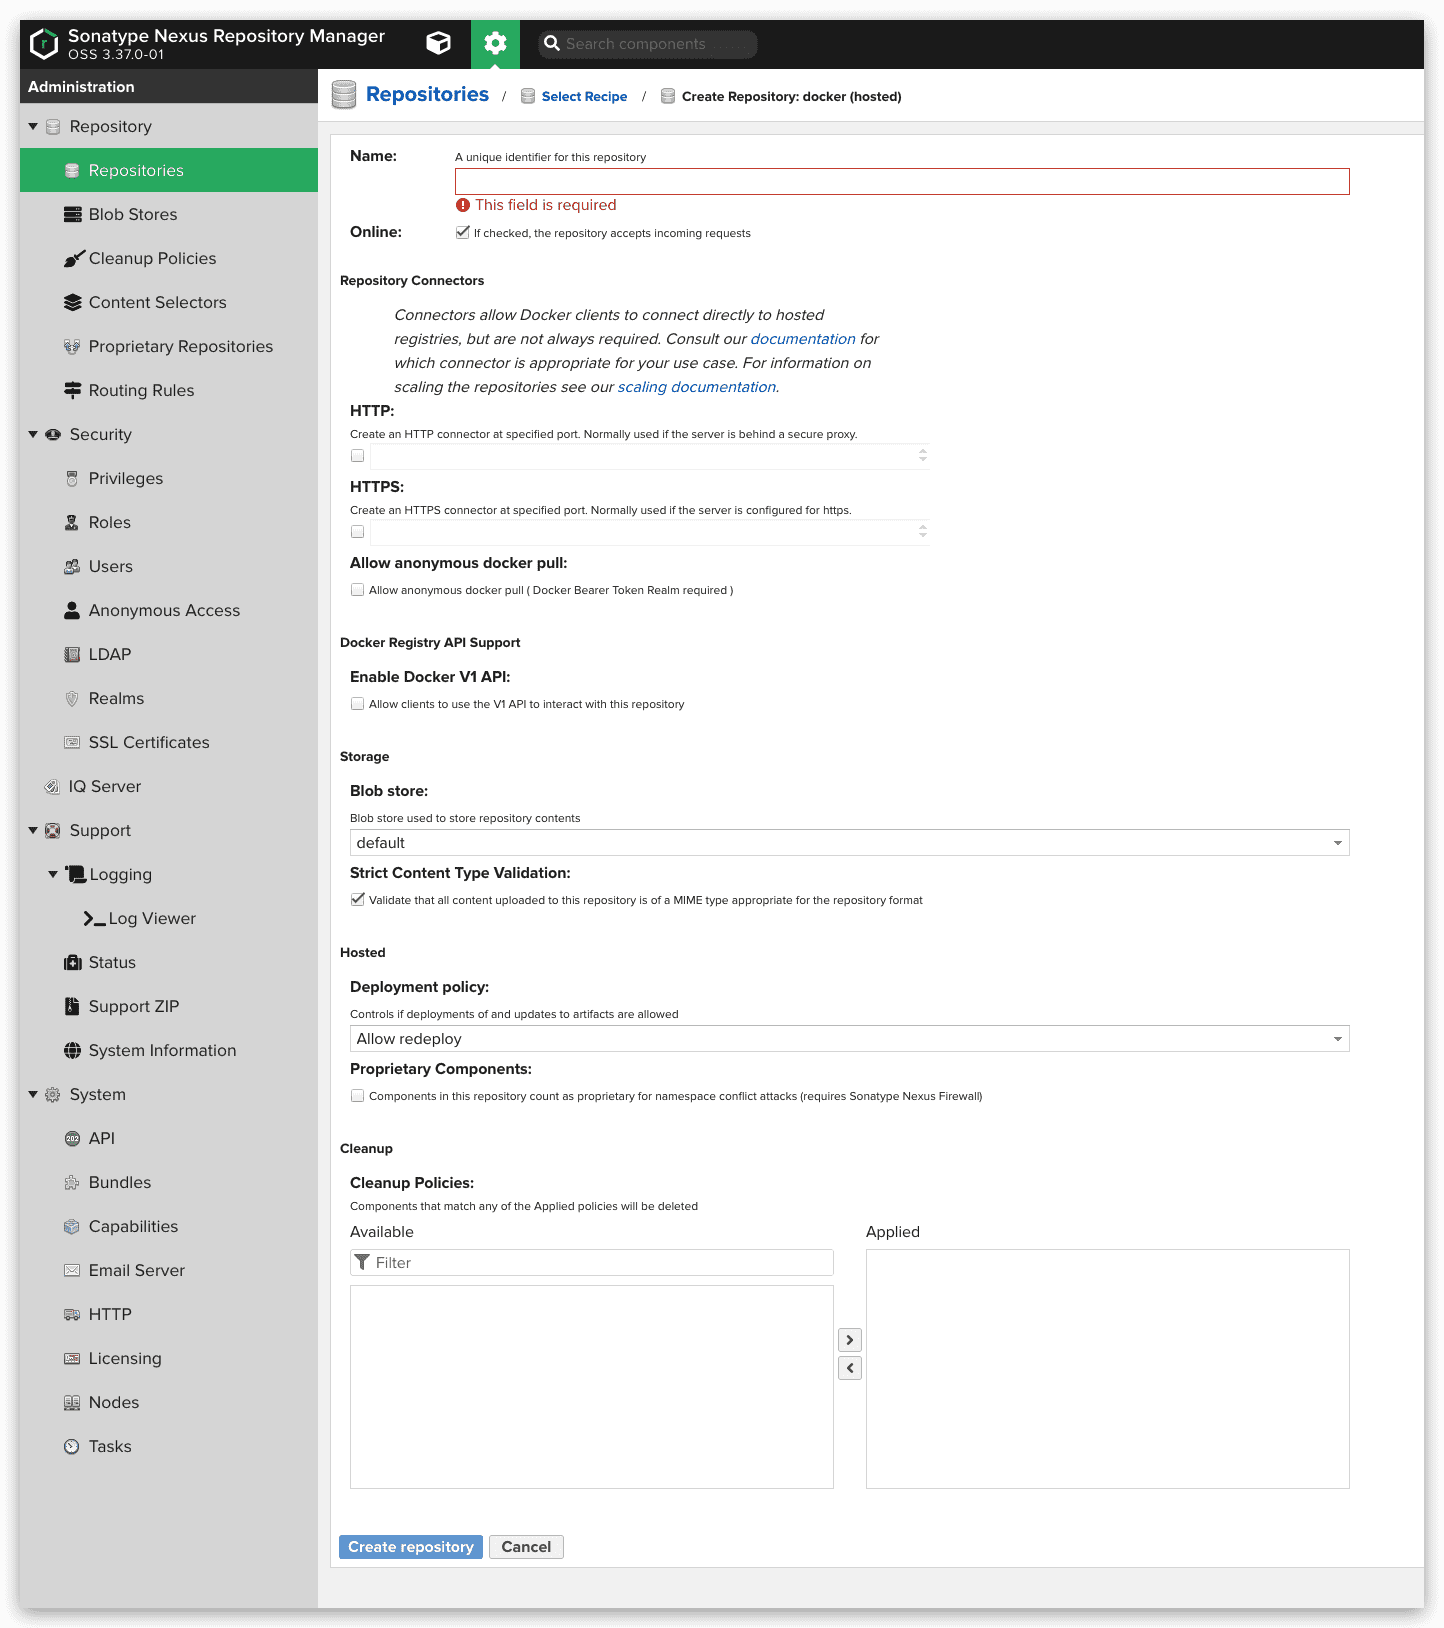
Task: Open Routing Rules in sidebar
Action: coord(141,390)
